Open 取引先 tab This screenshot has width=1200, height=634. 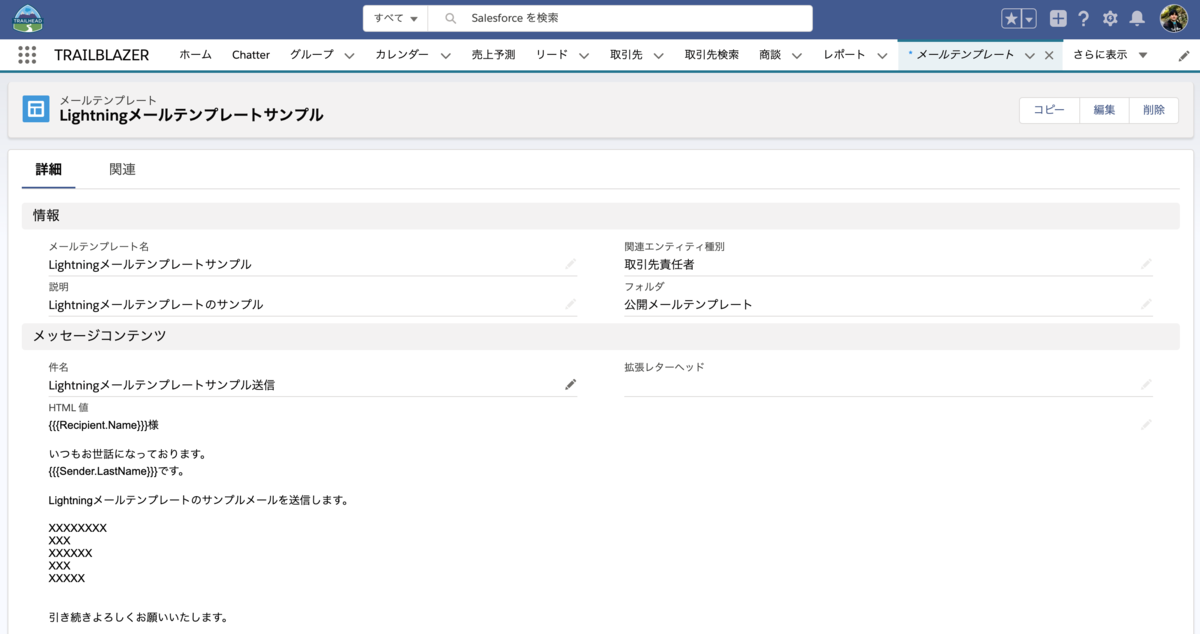(x=626, y=55)
